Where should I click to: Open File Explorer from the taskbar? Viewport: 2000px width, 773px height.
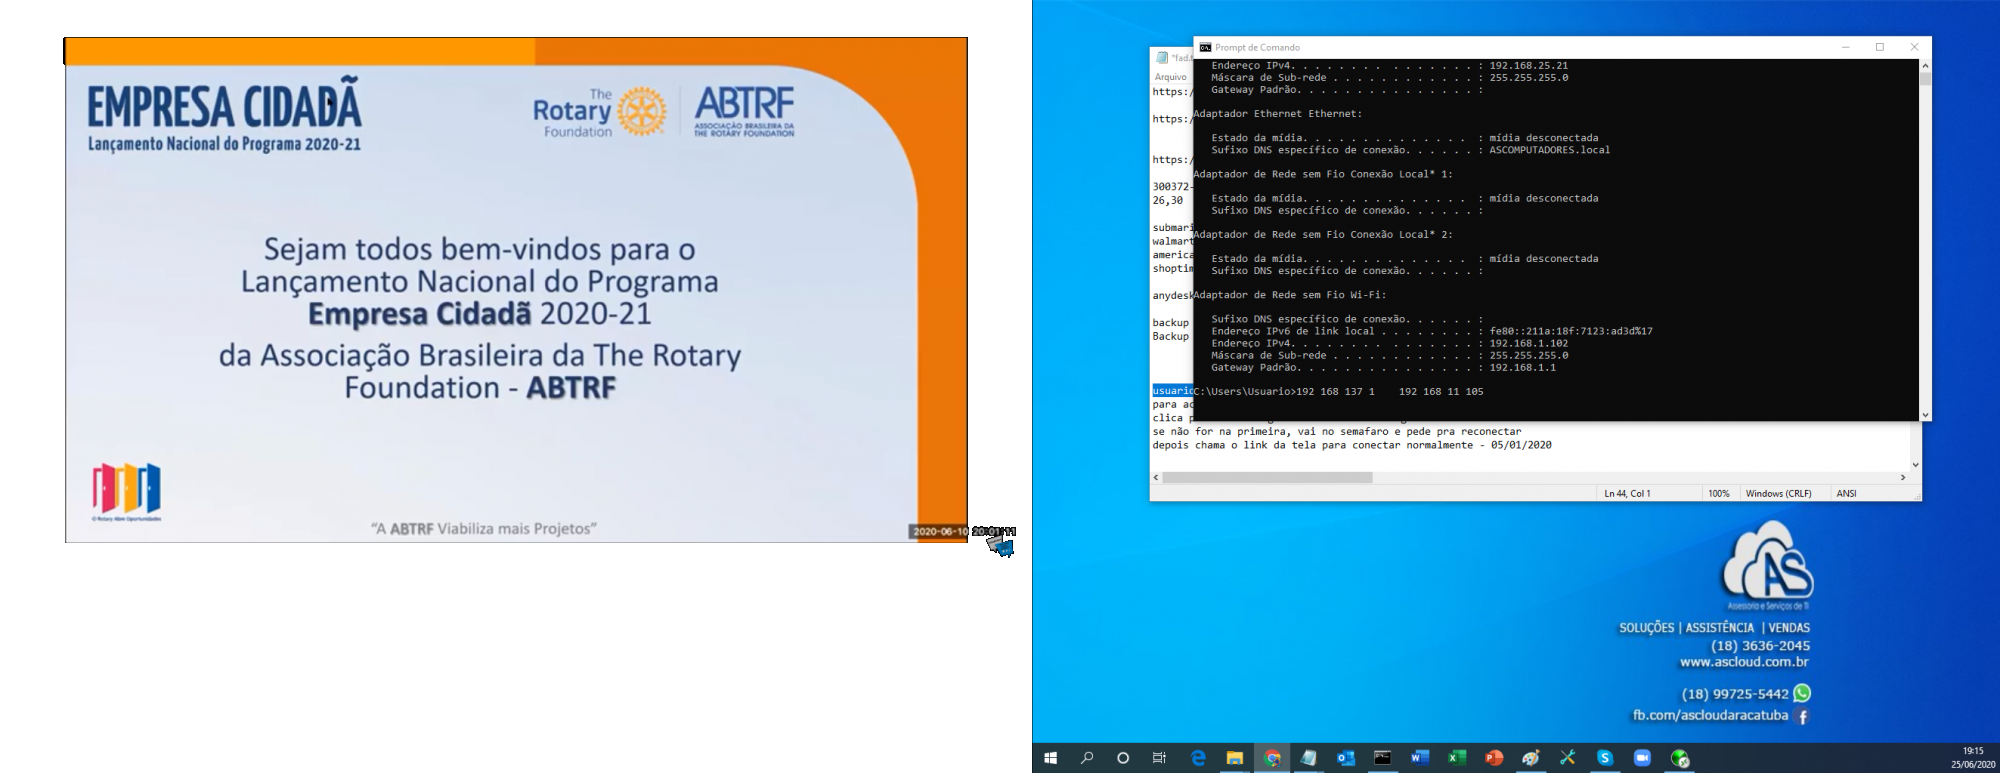(x=1235, y=758)
